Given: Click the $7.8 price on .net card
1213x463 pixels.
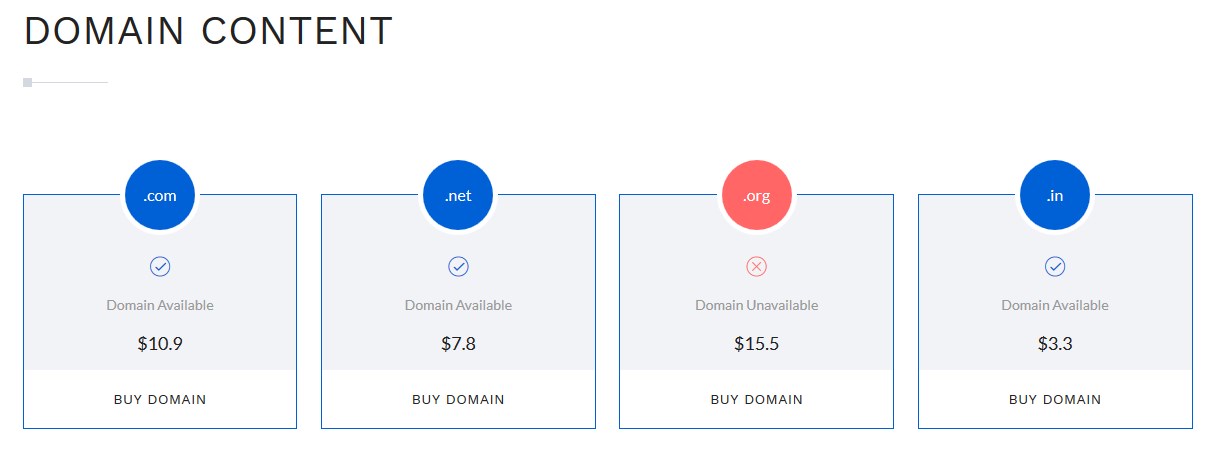Looking at the screenshot, I should [x=458, y=344].
